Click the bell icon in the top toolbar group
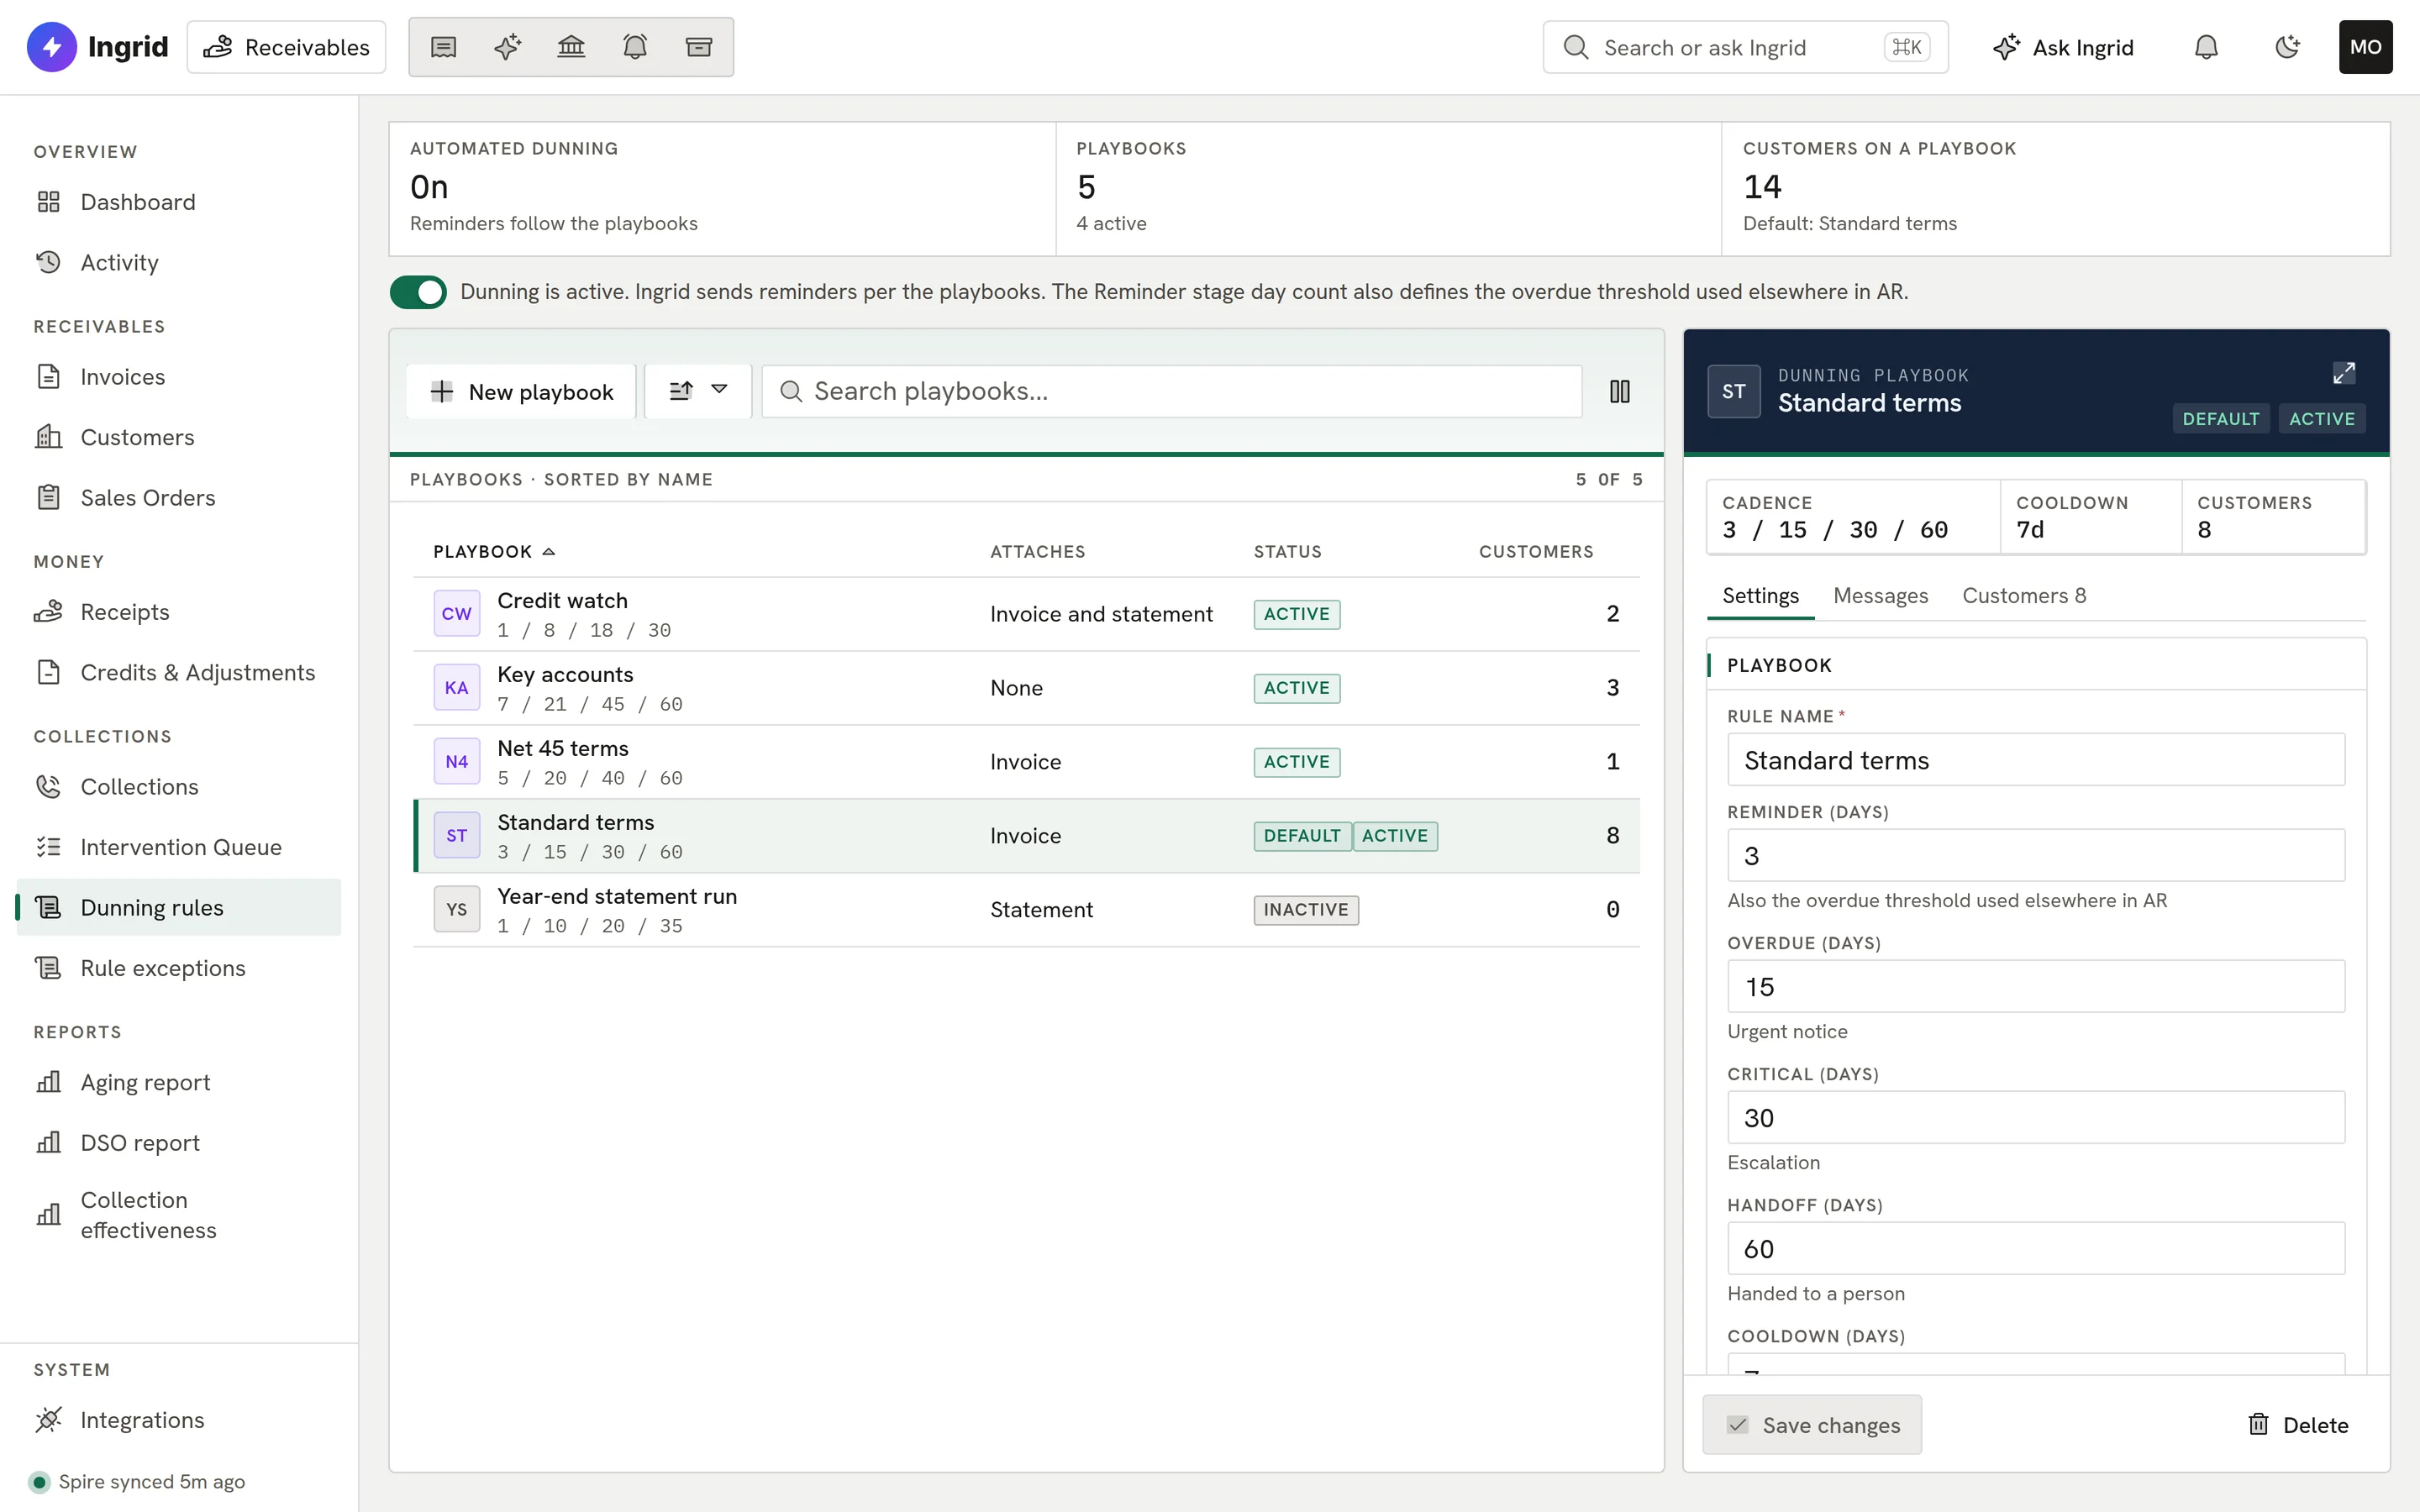This screenshot has width=2420, height=1512. point(635,47)
